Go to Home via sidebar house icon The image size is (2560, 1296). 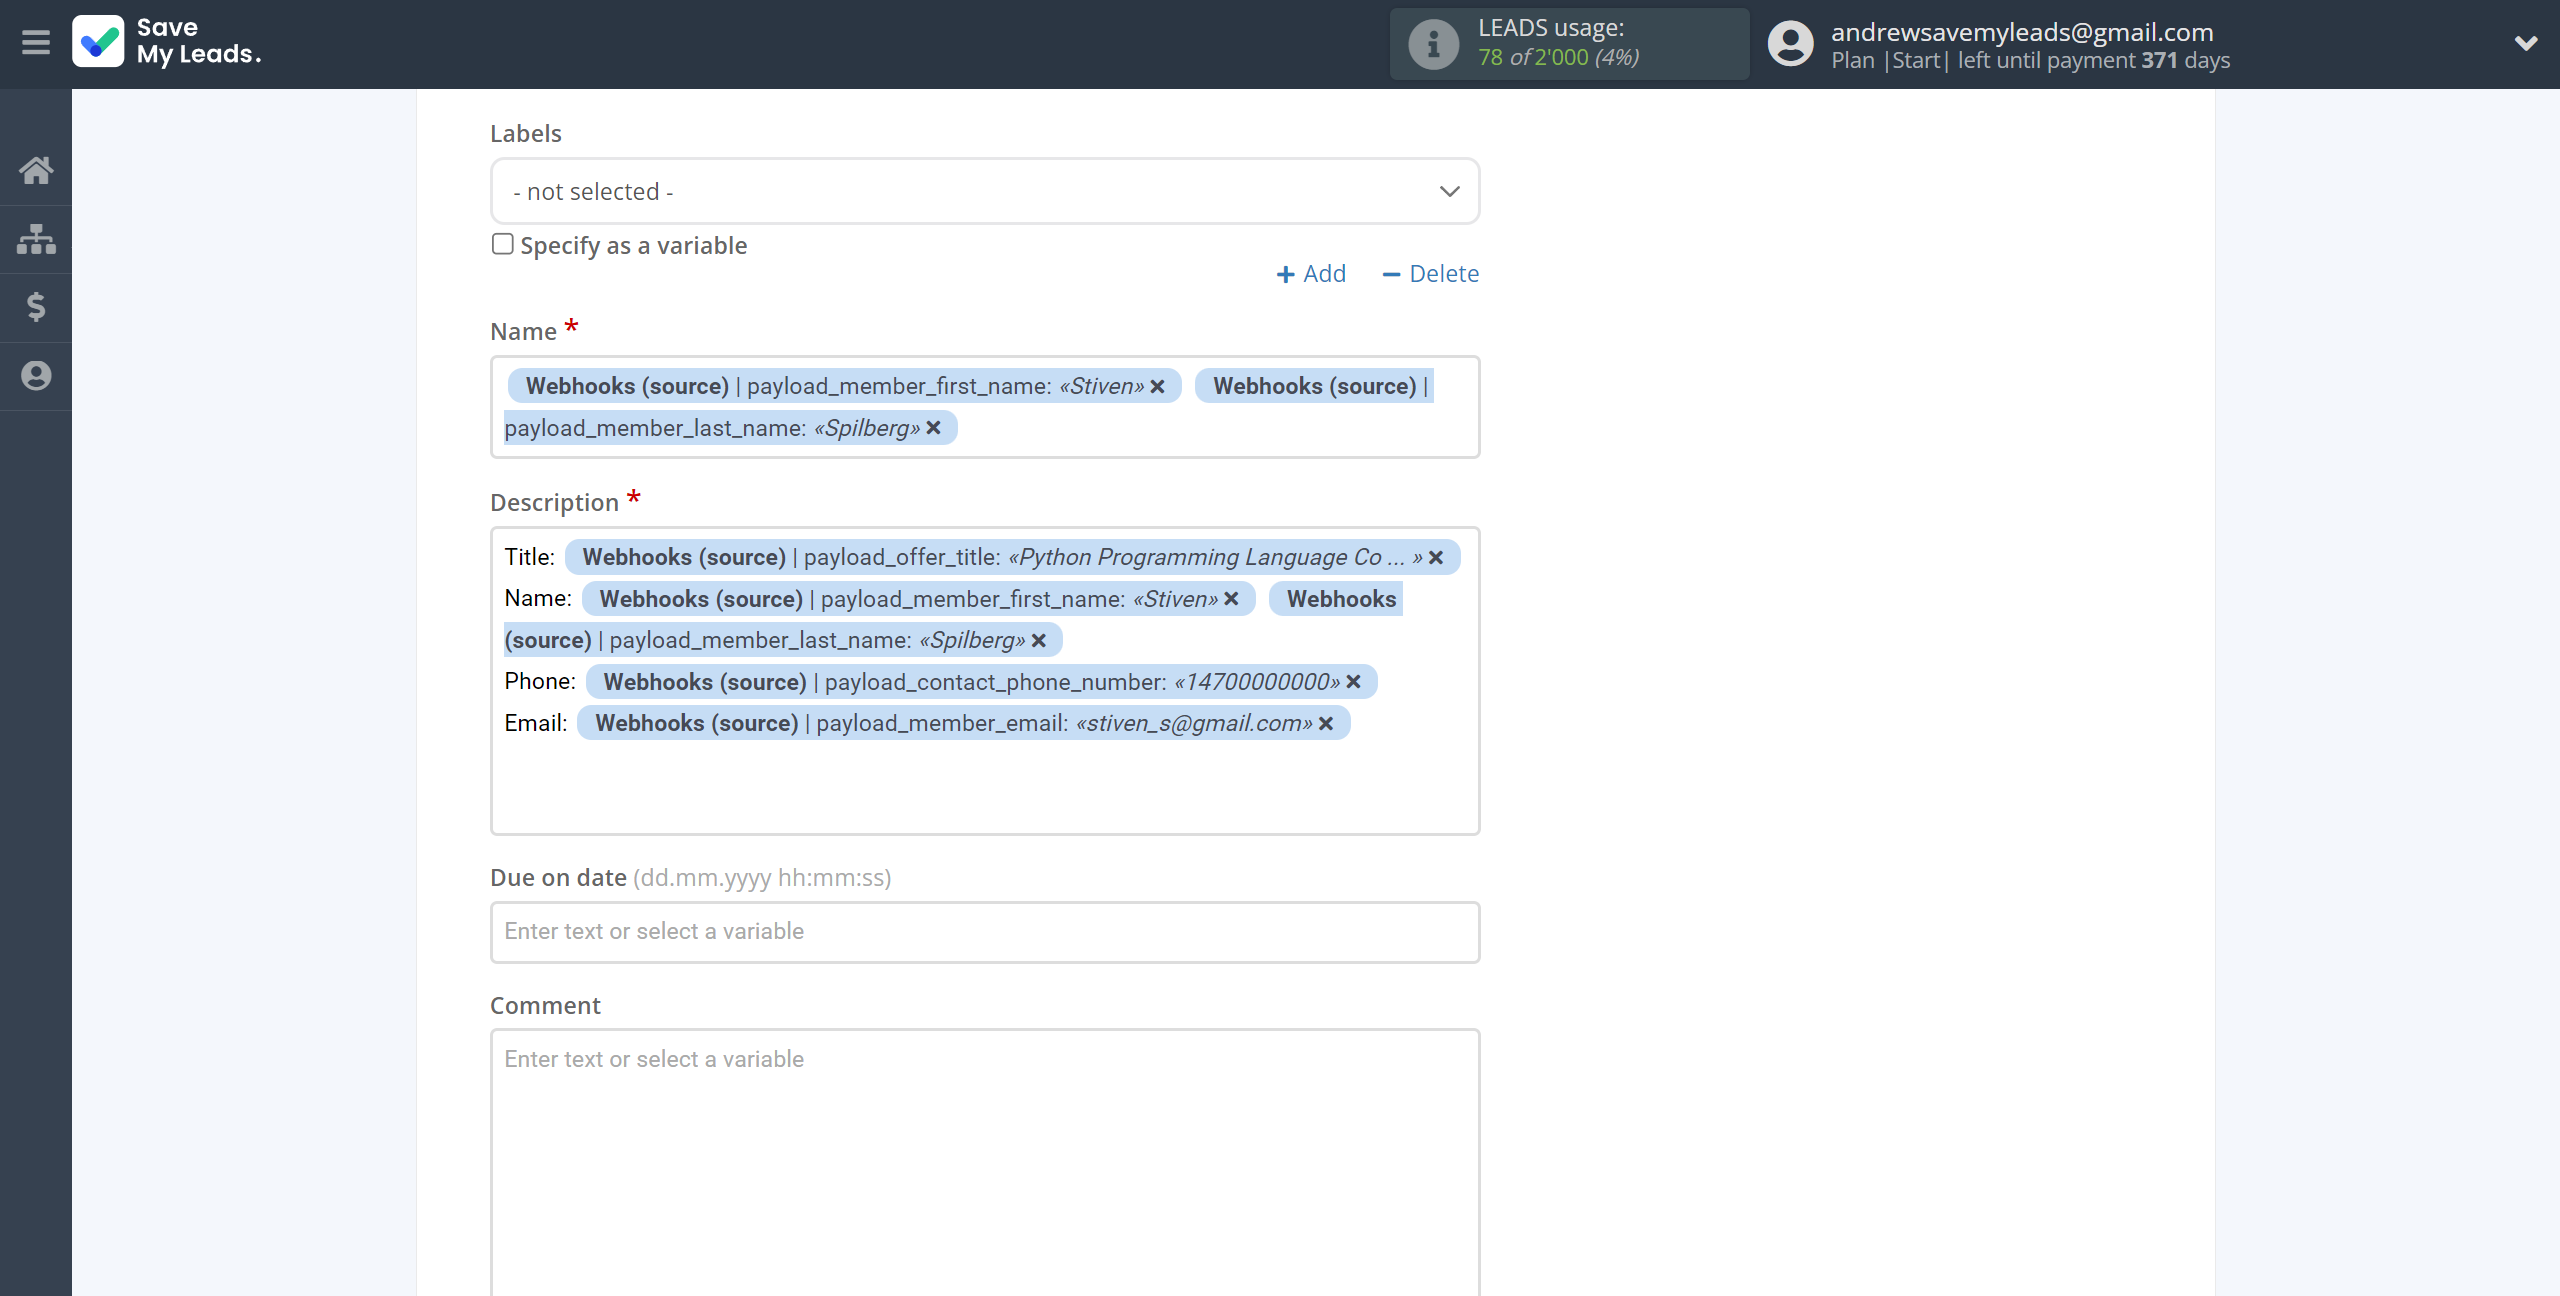(36, 170)
